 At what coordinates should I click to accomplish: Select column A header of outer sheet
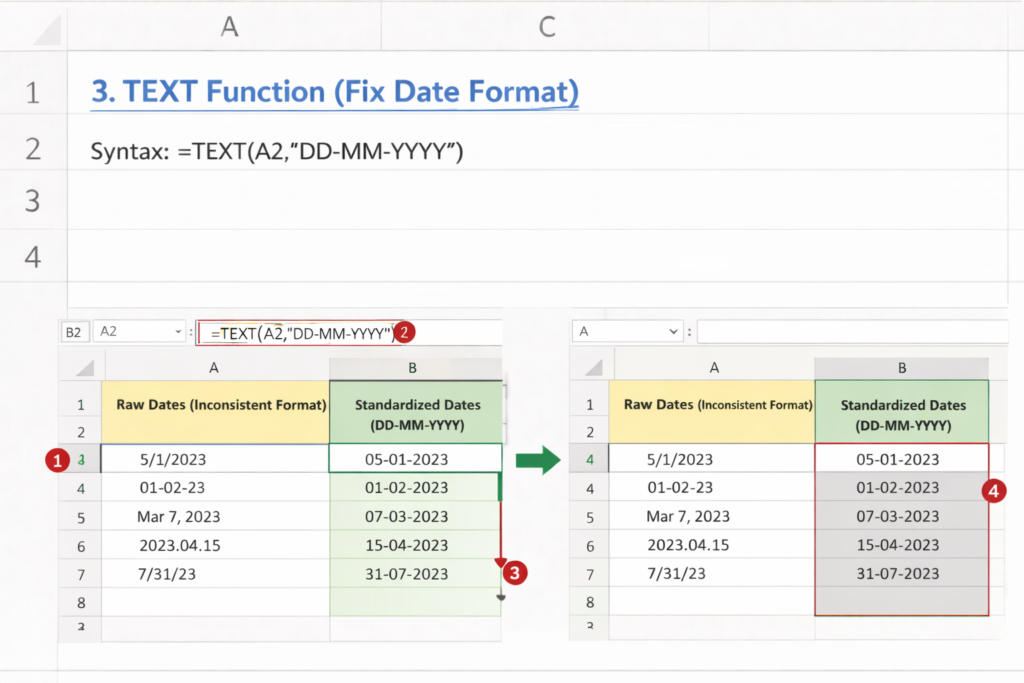click(x=225, y=26)
